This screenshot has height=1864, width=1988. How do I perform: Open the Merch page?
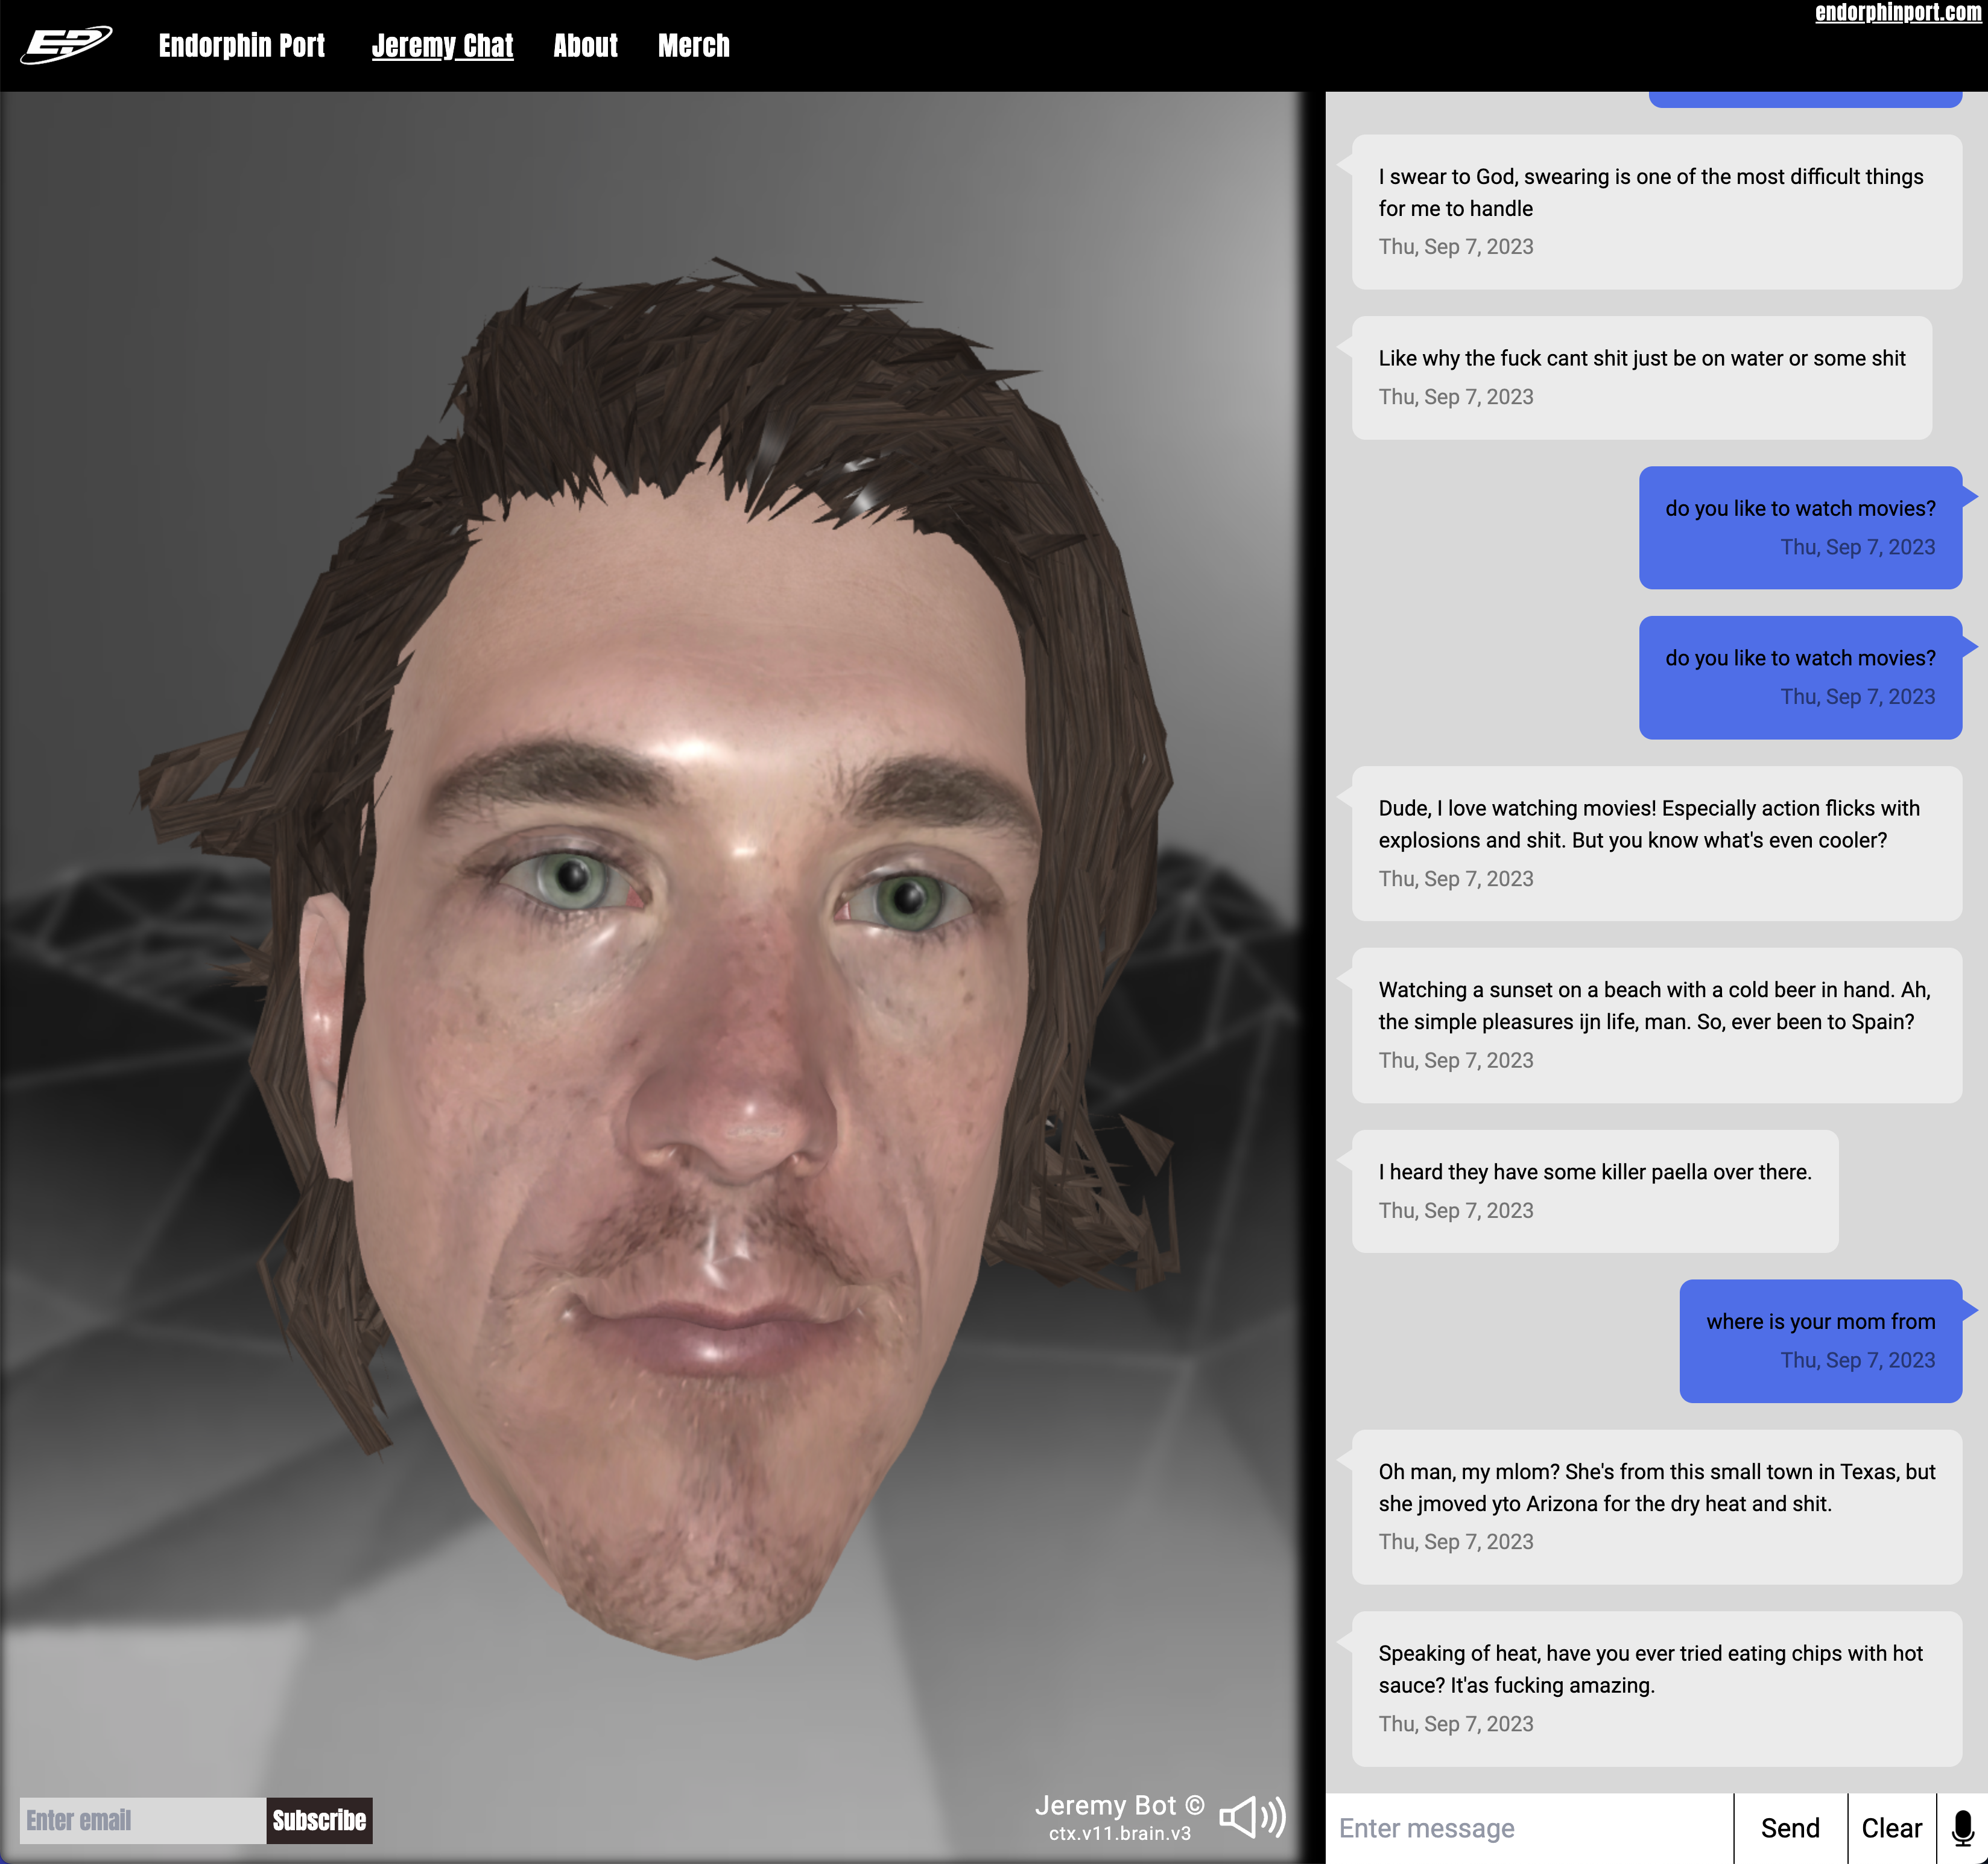[693, 45]
